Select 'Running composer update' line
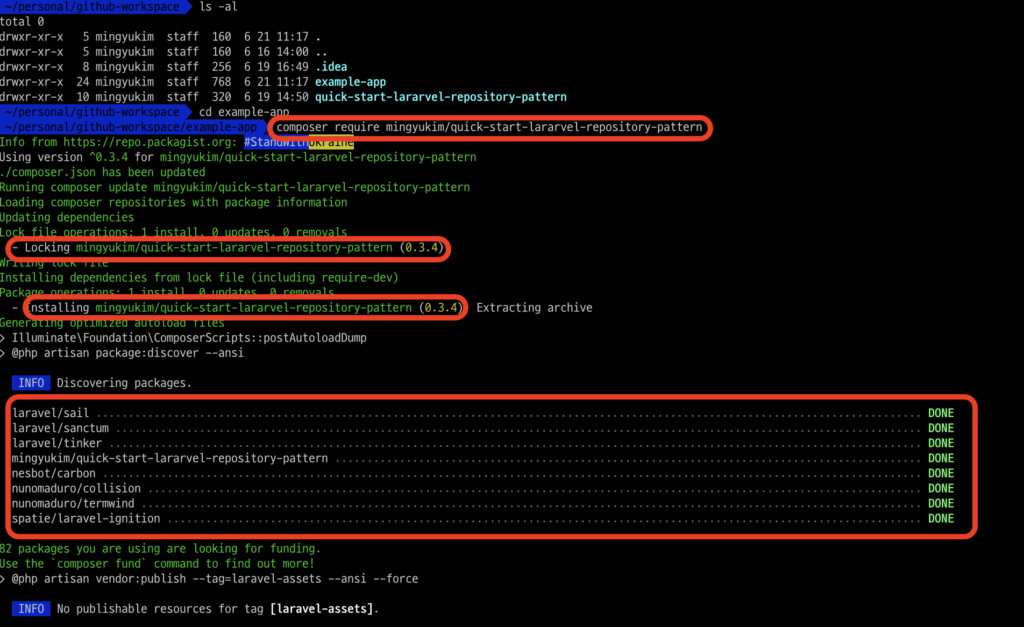This screenshot has width=1024, height=627. (235, 187)
